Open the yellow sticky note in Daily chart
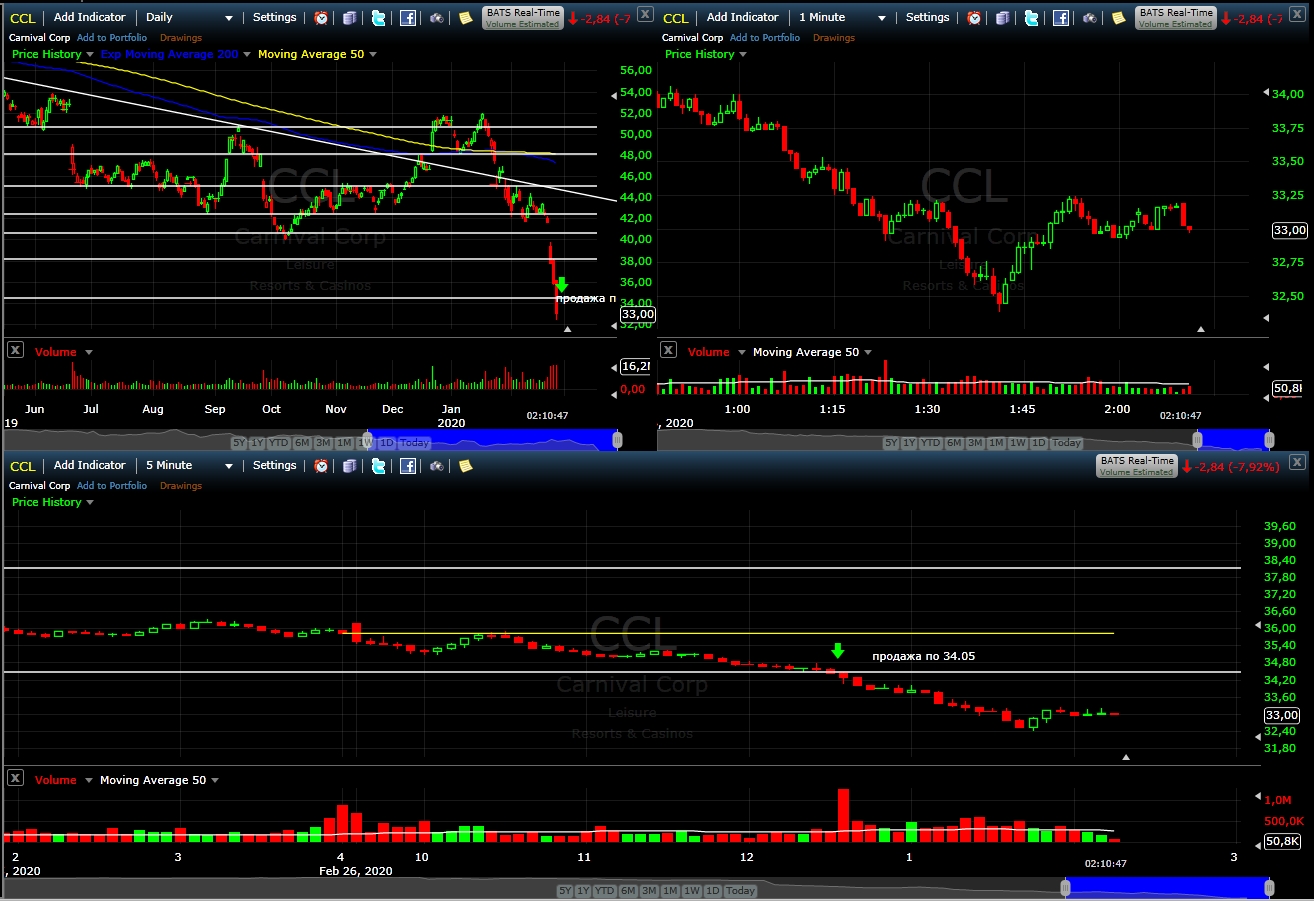Image resolution: width=1314 pixels, height=902 pixels. 465,18
